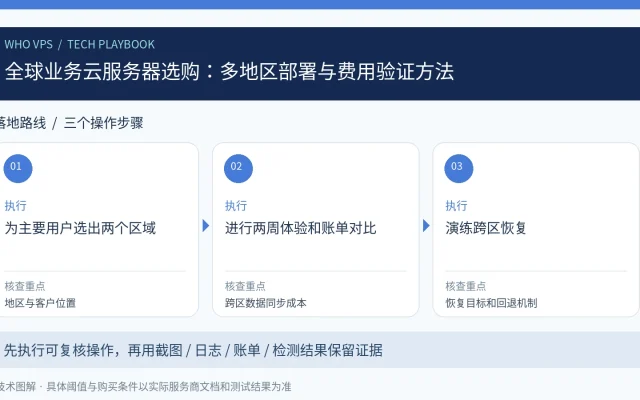Click the 03 step number badge

459,168
